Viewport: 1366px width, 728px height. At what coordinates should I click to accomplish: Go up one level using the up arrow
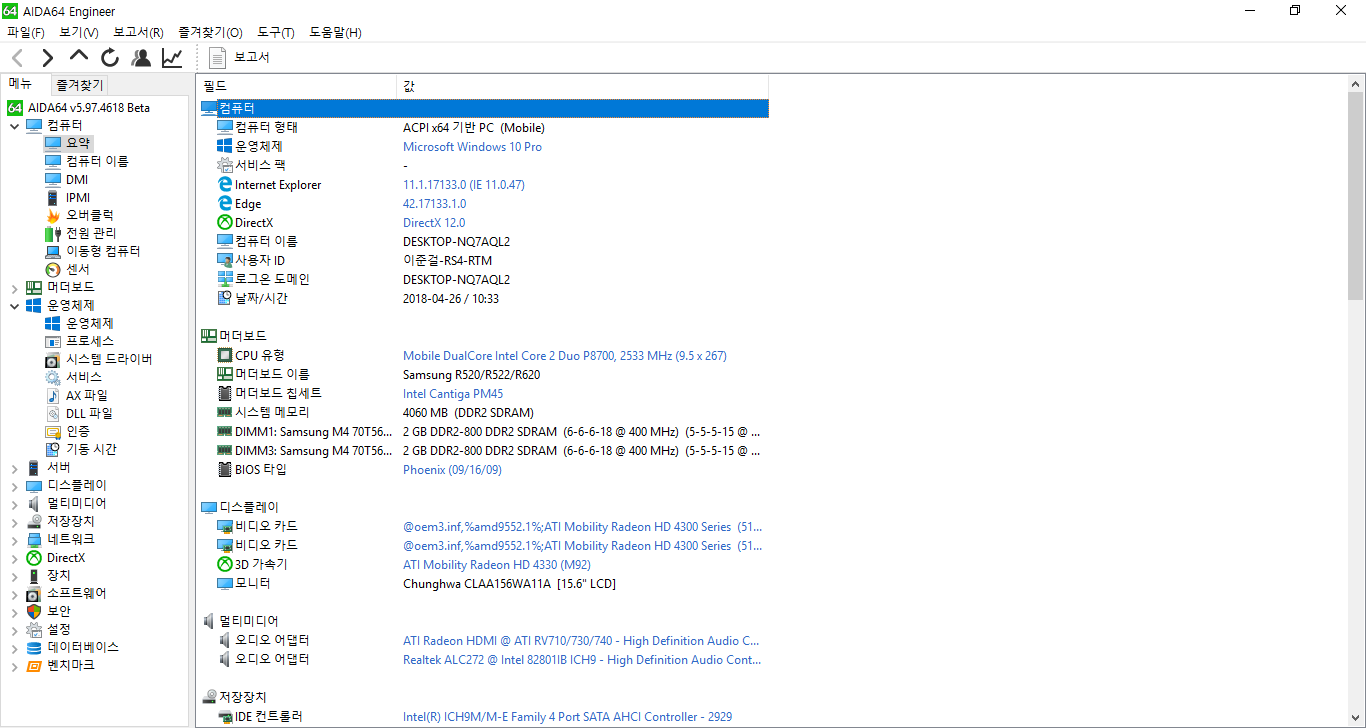[78, 57]
